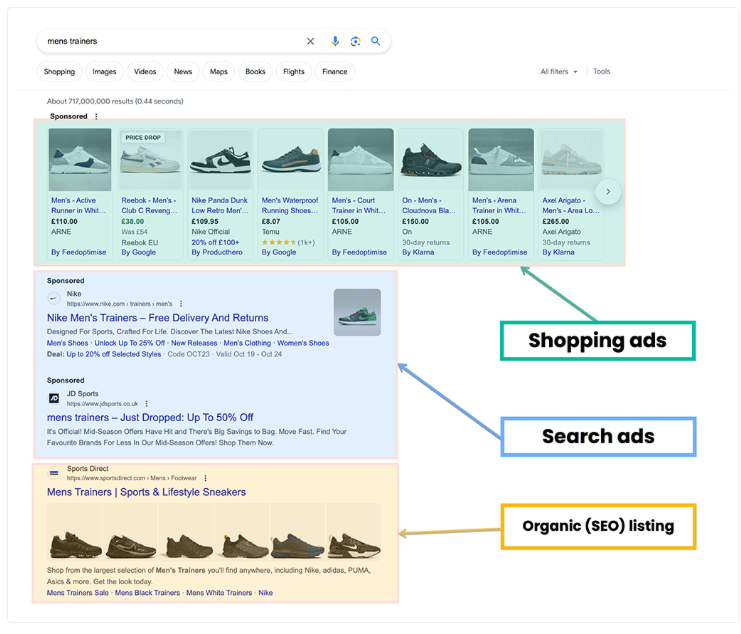Open Mens Trainers Sports Direct listing

[x=146, y=492]
